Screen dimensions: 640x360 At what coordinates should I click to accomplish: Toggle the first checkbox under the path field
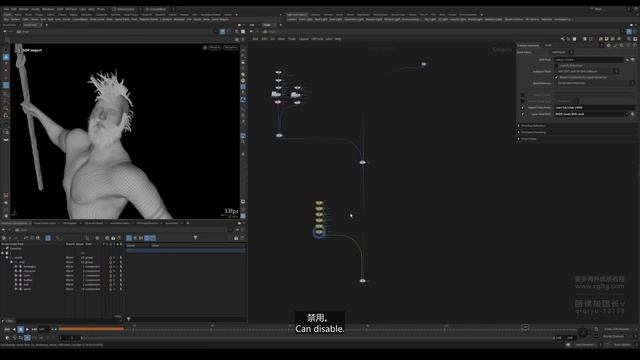pyautogui.click(x=556, y=65)
